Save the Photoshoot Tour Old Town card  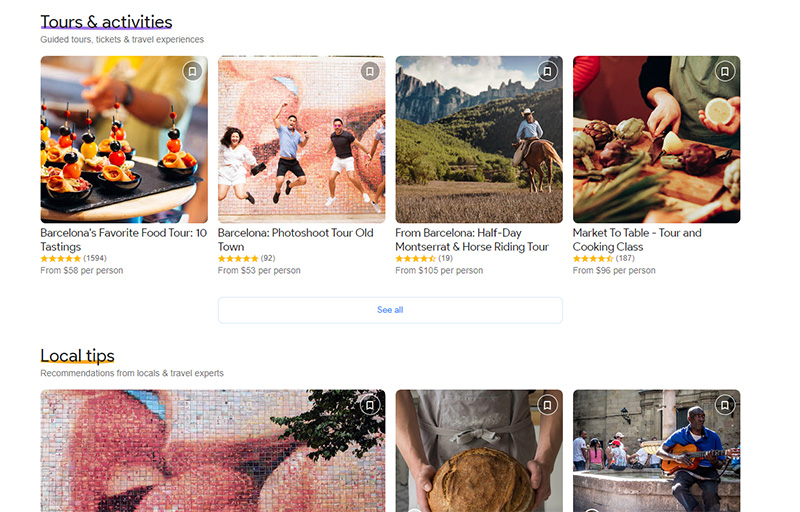370,71
